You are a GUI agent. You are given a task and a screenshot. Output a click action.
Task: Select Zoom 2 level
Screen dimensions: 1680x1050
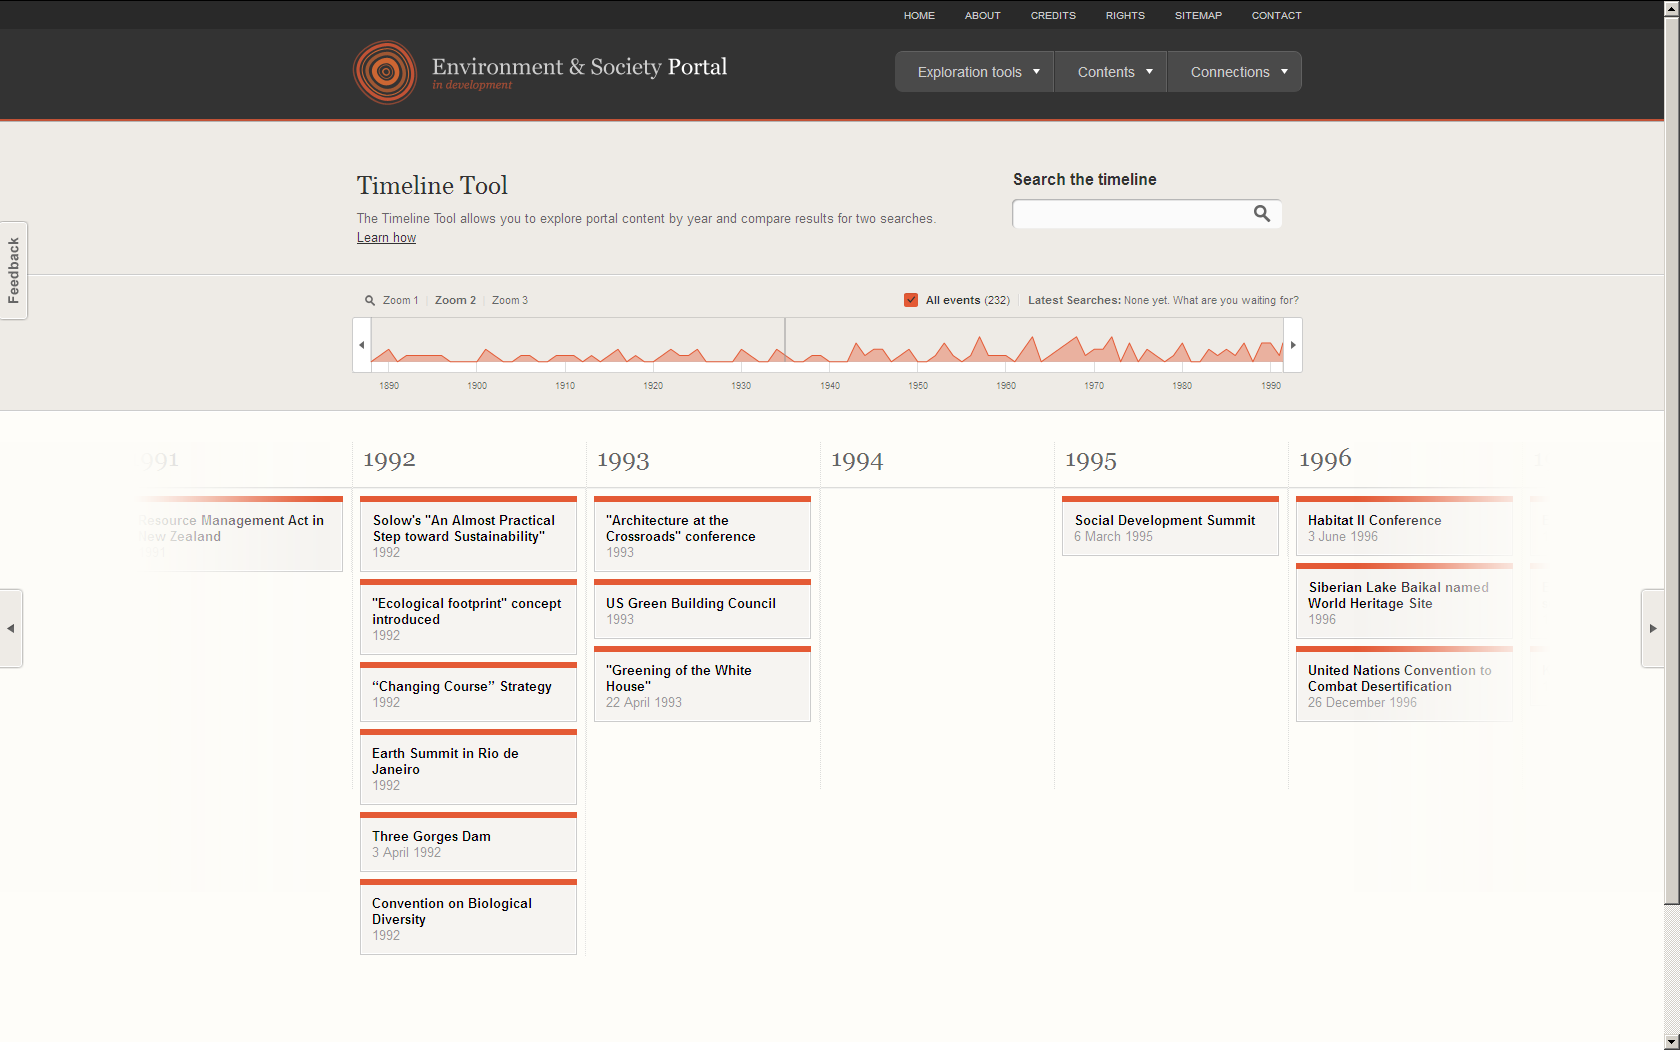pos(455,300)
